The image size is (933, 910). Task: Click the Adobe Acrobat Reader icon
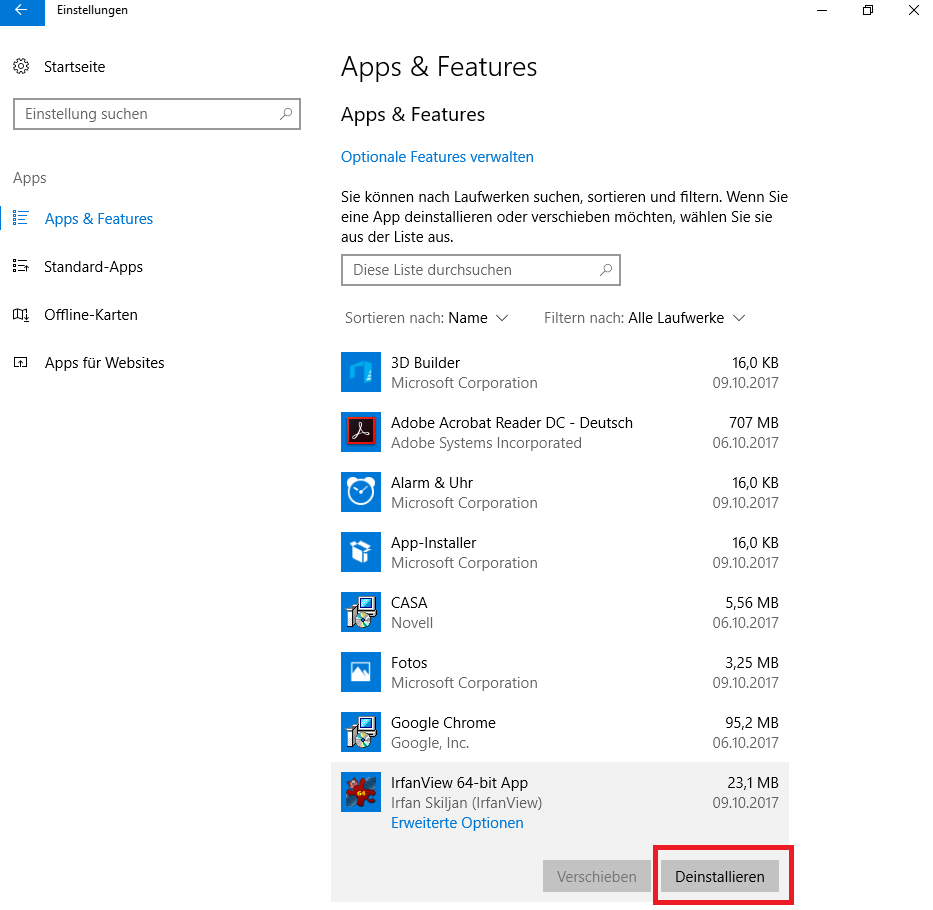pyautogui.click(x=361, y=432)
